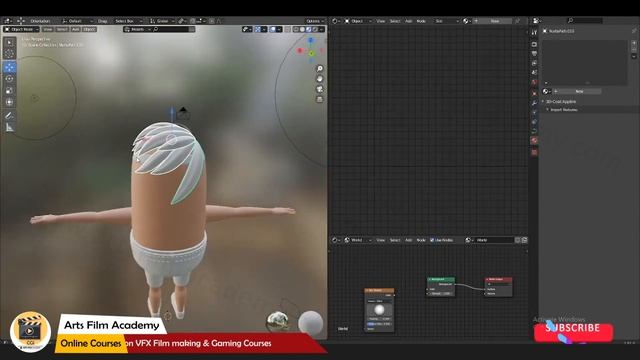Open the green curve Object Data tab
This screenshot has height=360, width=640.
534,131
